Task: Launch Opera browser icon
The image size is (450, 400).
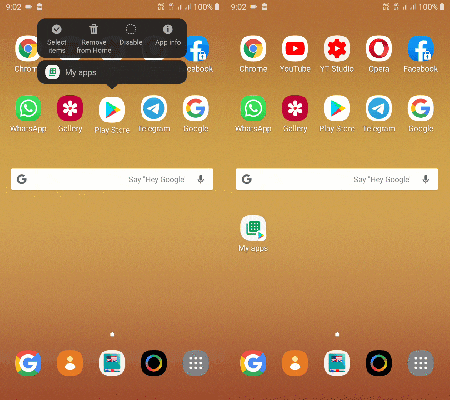Action: pyautogui.click(x=379, y=49)
